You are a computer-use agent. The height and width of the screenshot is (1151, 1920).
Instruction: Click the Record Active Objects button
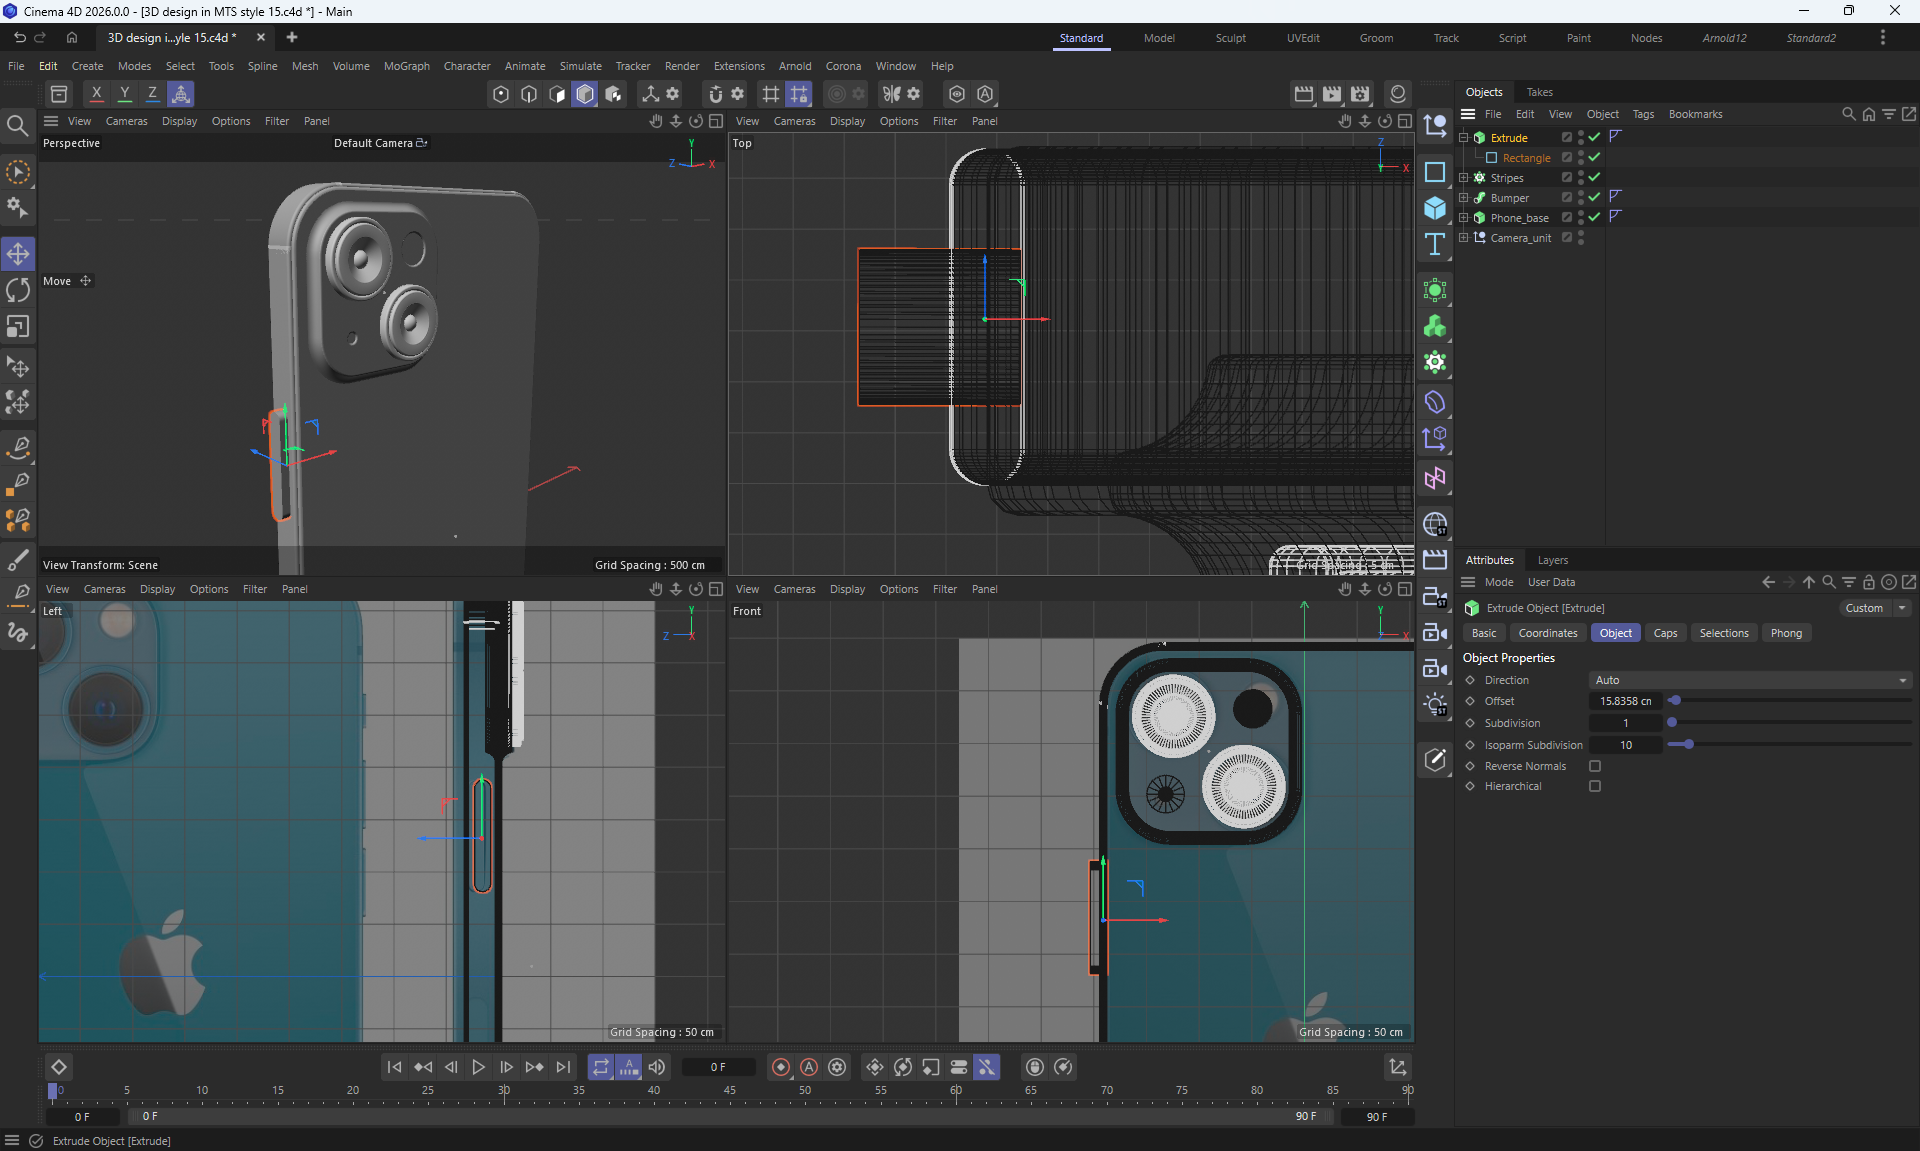pos(781,1067)
